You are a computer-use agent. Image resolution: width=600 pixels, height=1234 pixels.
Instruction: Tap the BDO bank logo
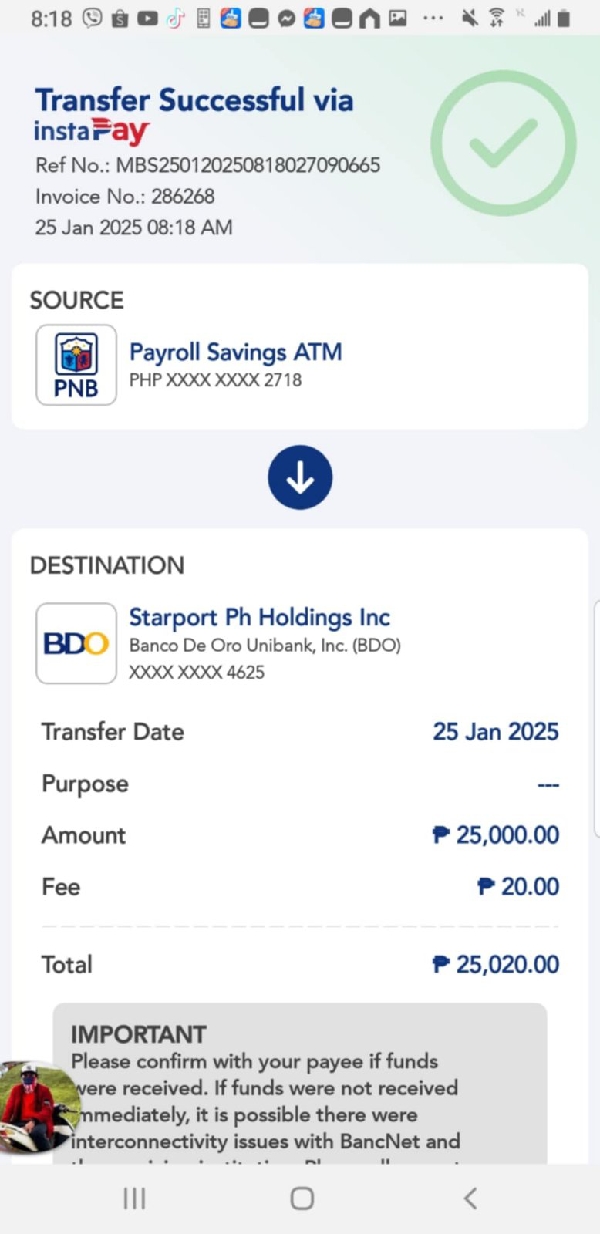[76, 643]
